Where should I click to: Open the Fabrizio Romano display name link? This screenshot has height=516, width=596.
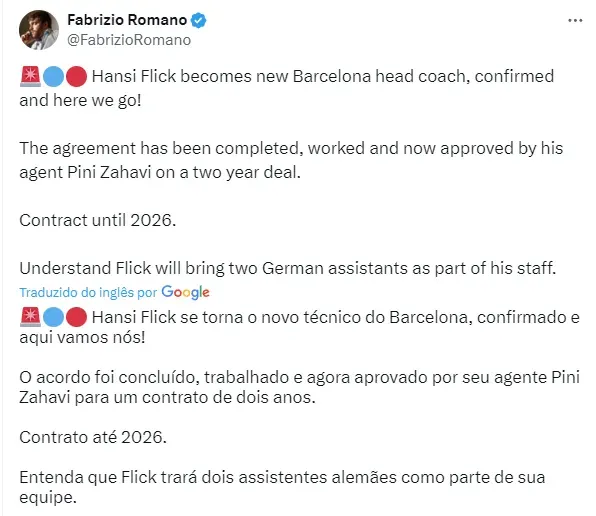coord(127,20)
